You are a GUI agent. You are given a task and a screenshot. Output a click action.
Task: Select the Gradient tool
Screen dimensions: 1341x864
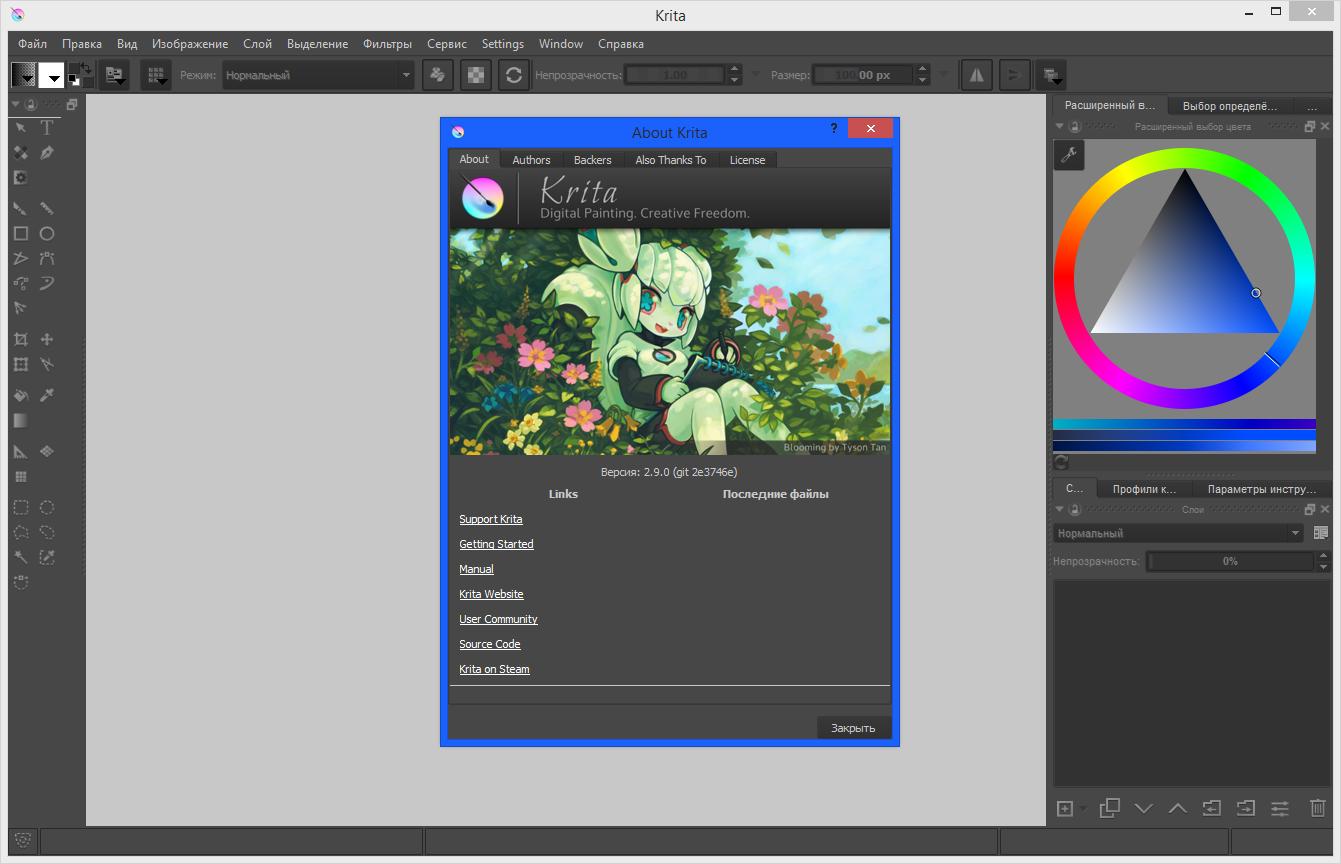(20, 421)
